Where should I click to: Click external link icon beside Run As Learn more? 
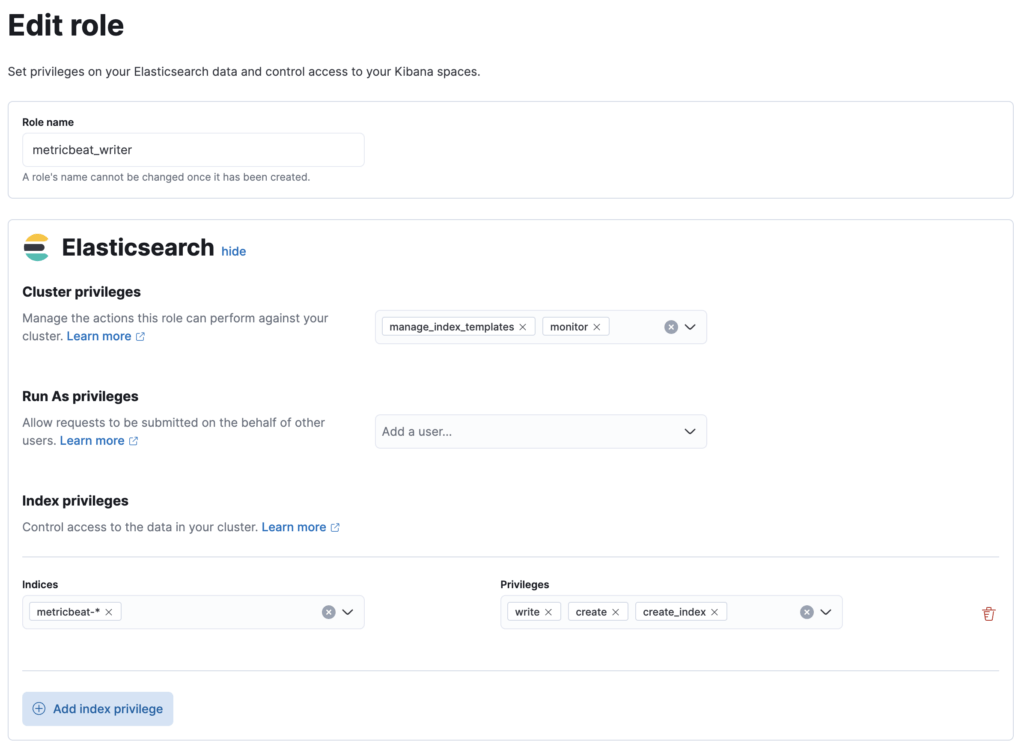click(133, 441)
